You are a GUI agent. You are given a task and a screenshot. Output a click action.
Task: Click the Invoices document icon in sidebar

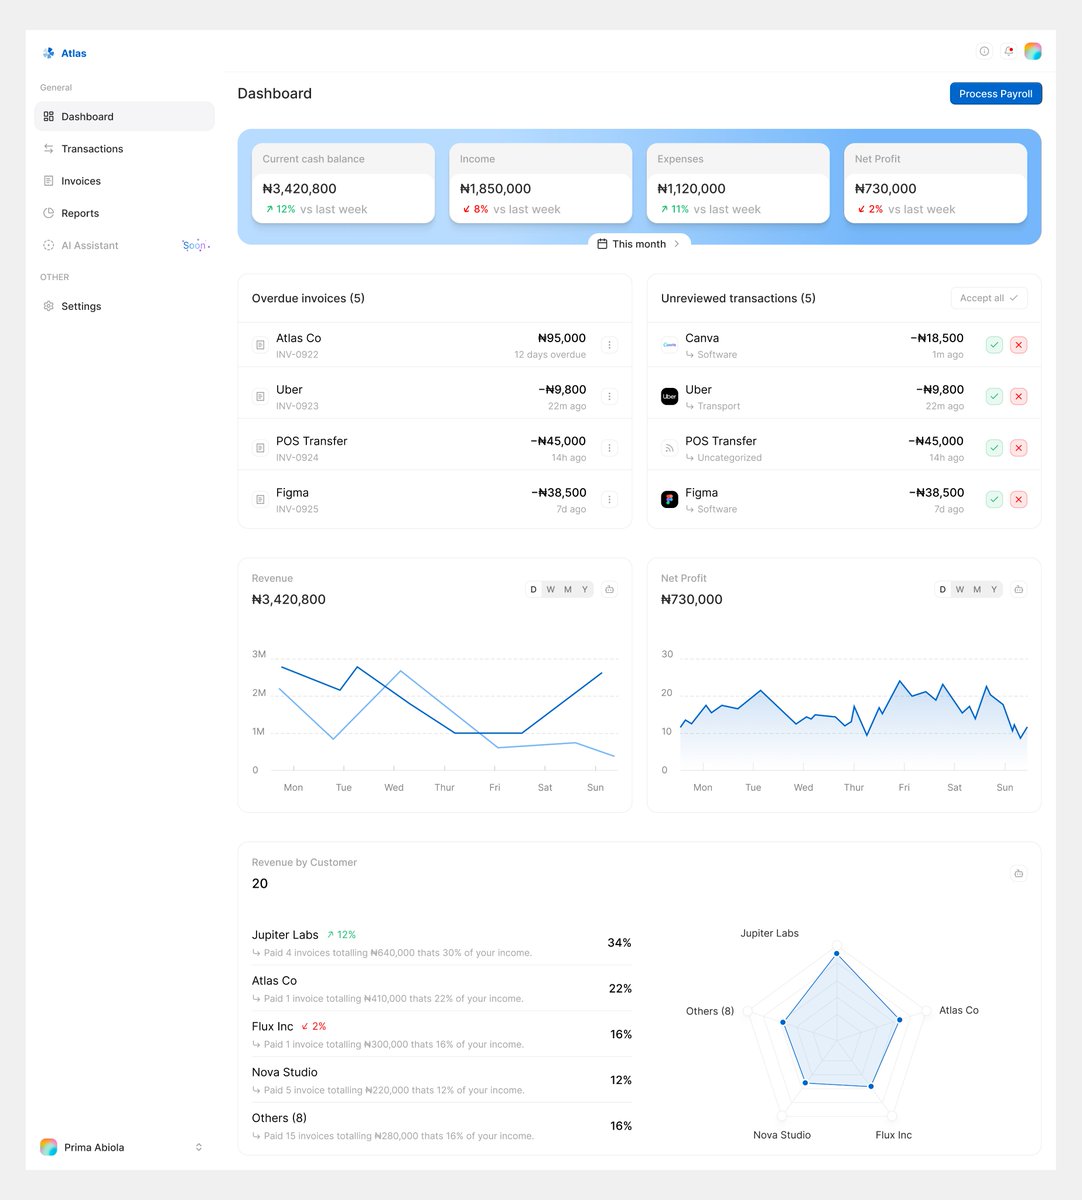pos(48,181)
